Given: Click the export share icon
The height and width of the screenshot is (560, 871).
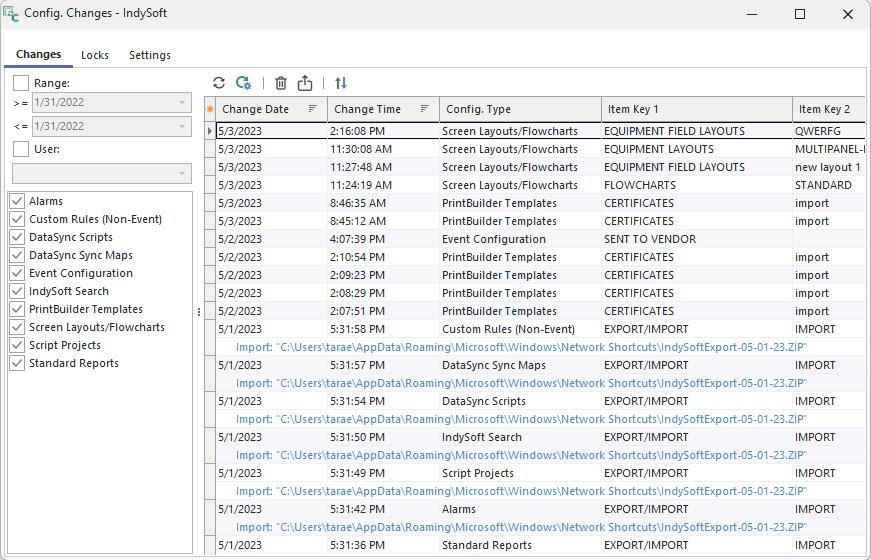Looking at the screenshot, I should [305, 83].
